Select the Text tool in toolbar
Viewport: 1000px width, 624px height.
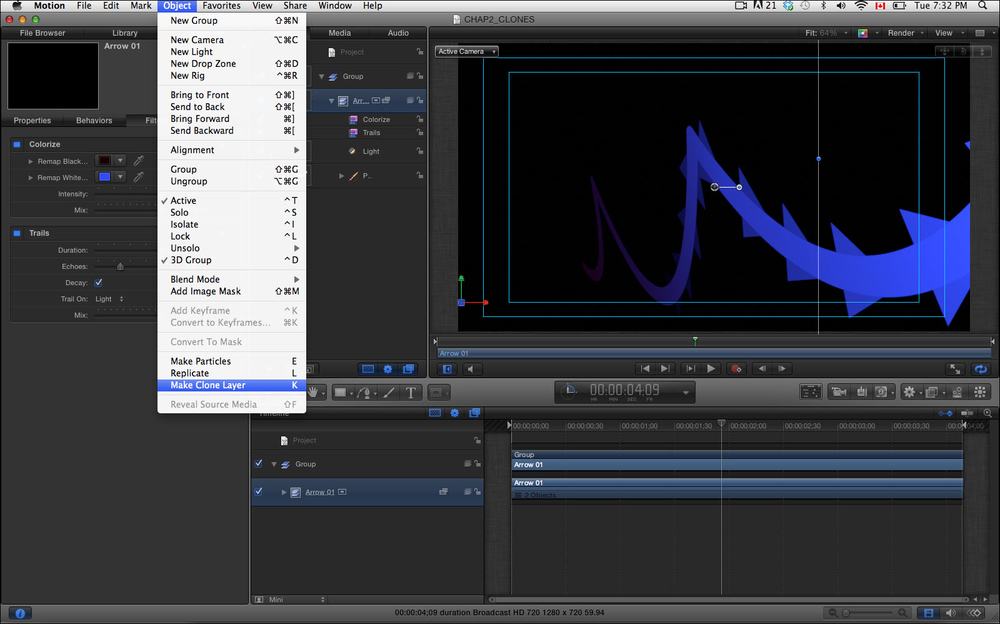(410, 392)
